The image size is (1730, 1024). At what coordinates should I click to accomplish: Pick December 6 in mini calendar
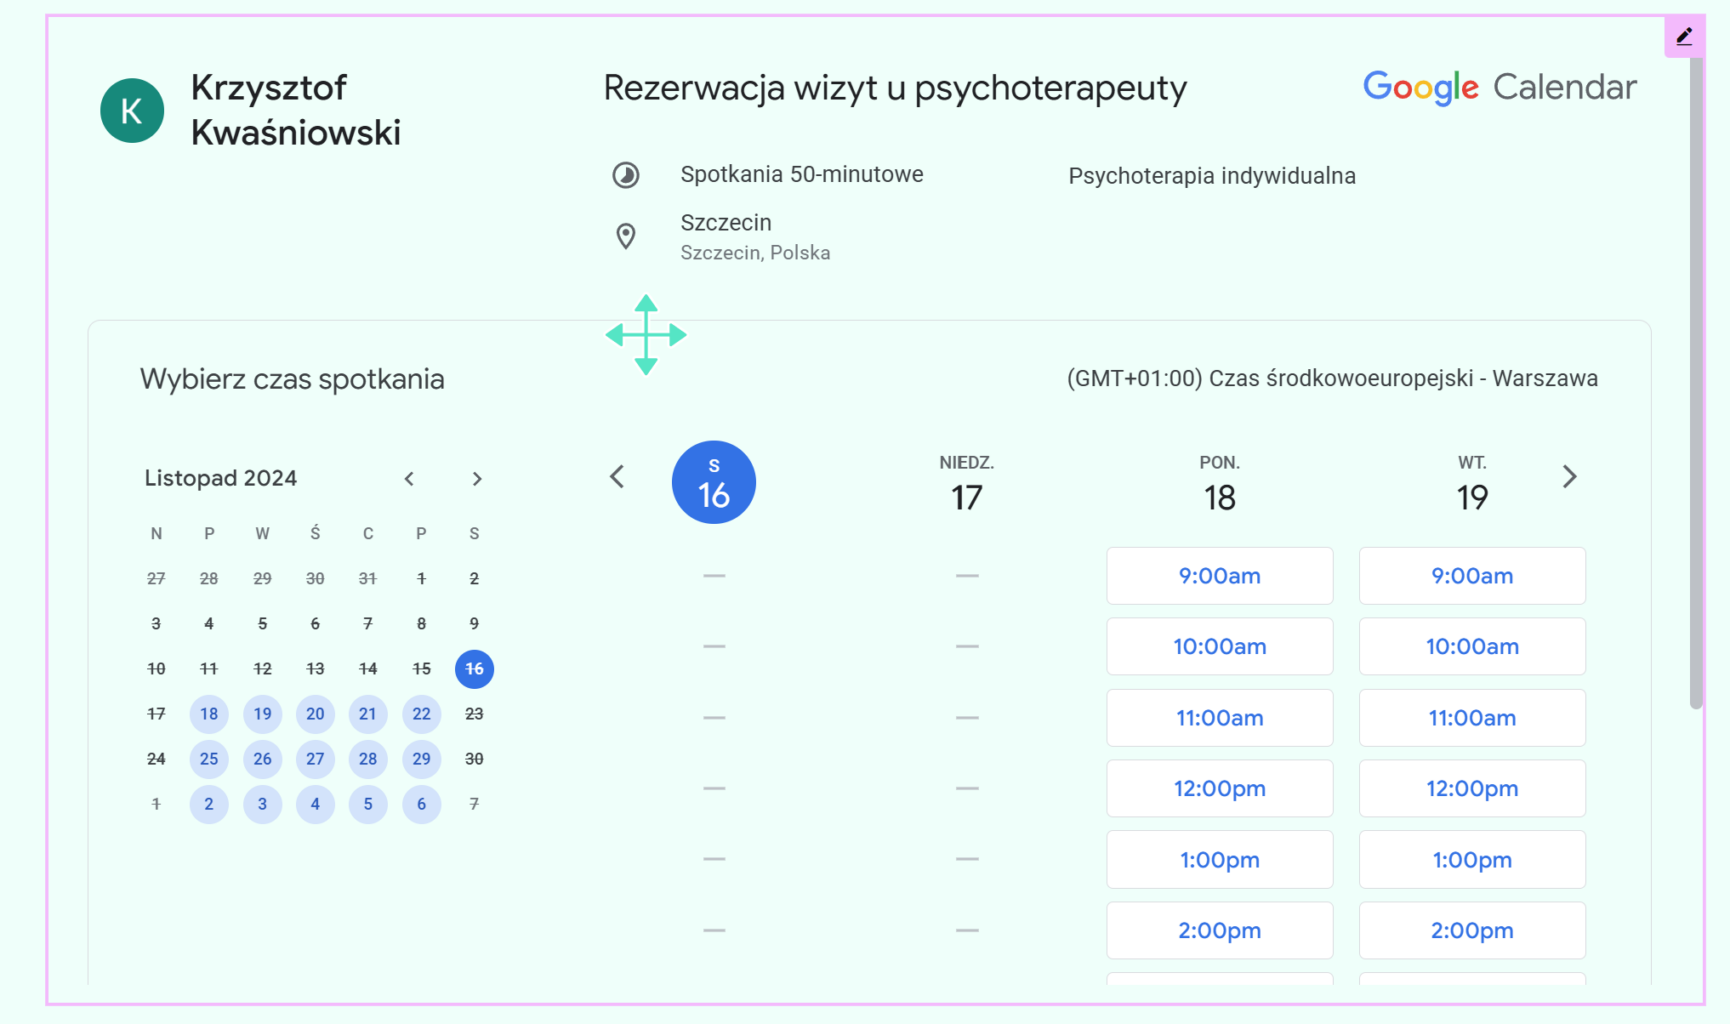click(x=421, y=804)
